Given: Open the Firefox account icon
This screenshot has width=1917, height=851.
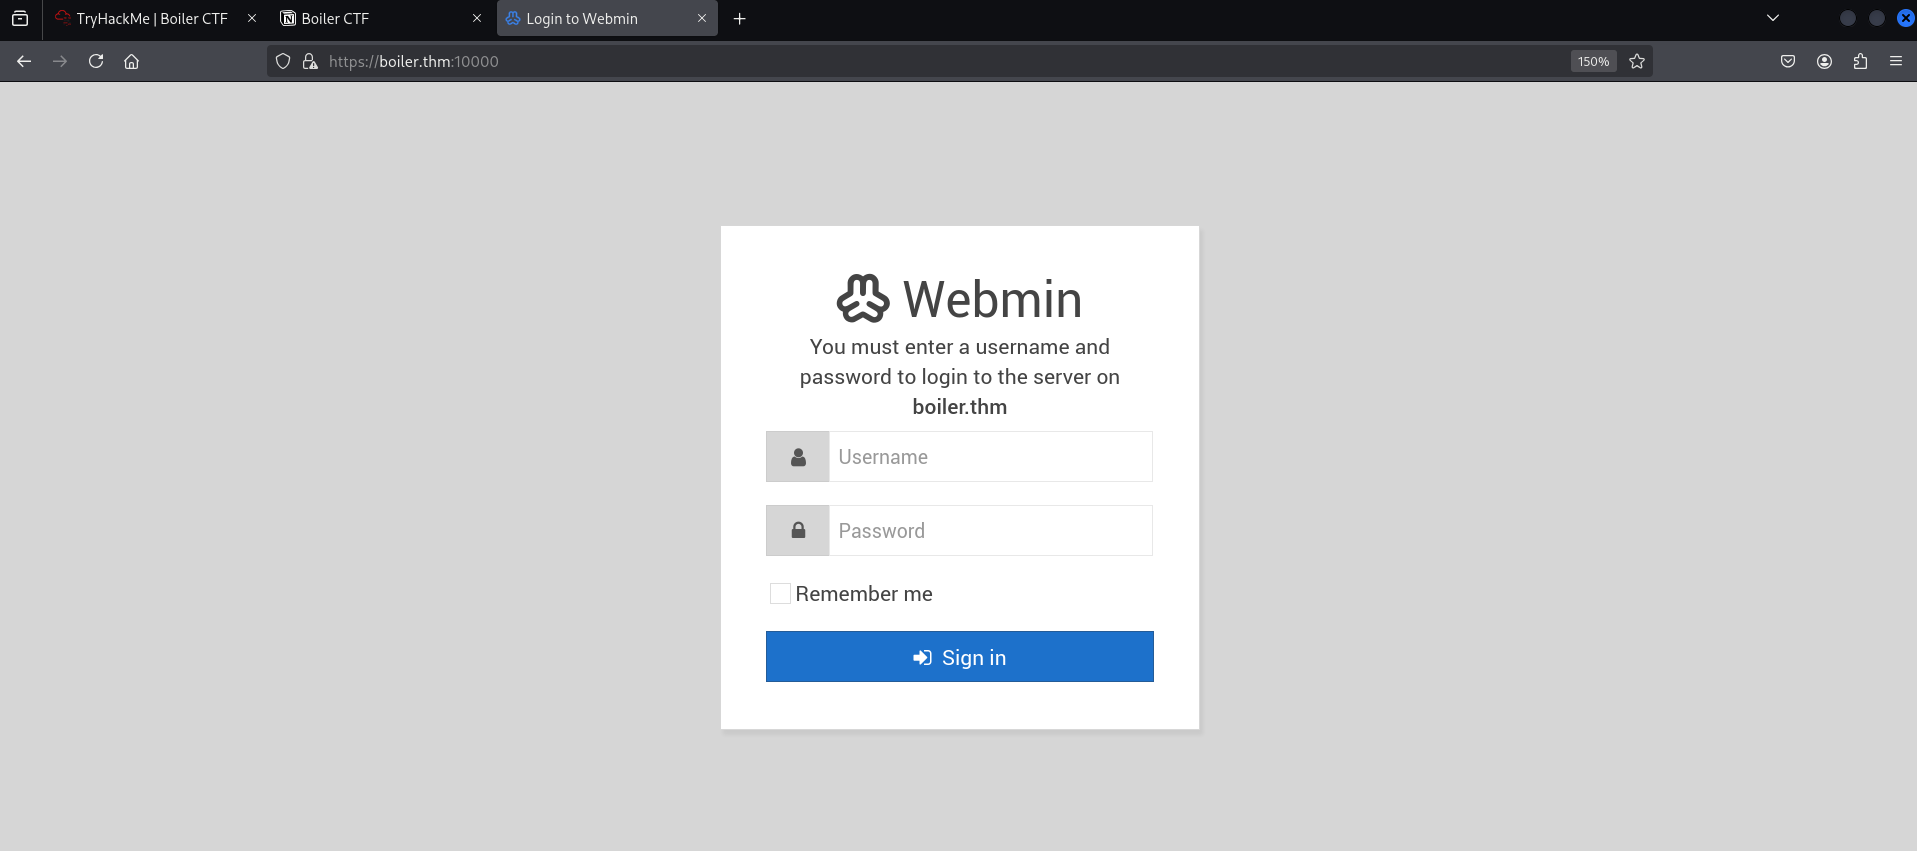Looking at the screenshot, I should [x=1824, y=61].
